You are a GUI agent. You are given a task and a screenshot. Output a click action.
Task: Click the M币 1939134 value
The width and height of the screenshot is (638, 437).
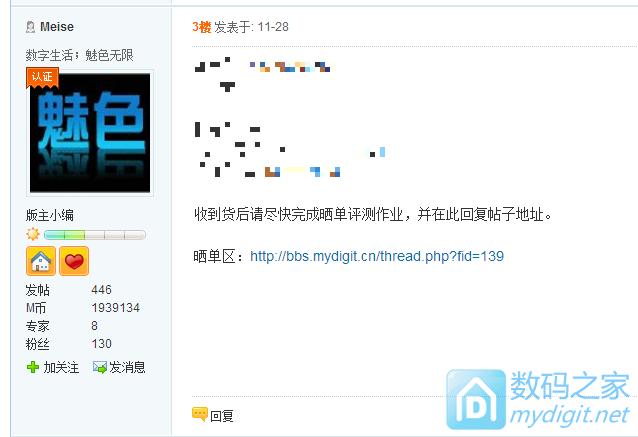[x=116, y=308]
